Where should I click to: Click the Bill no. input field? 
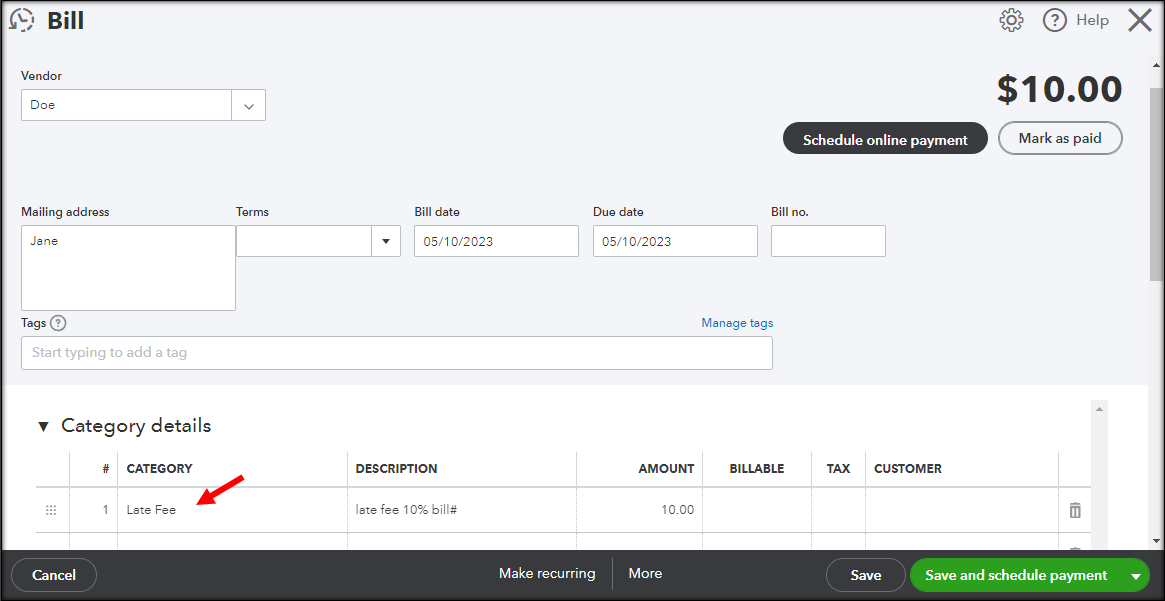click(828, 241)
